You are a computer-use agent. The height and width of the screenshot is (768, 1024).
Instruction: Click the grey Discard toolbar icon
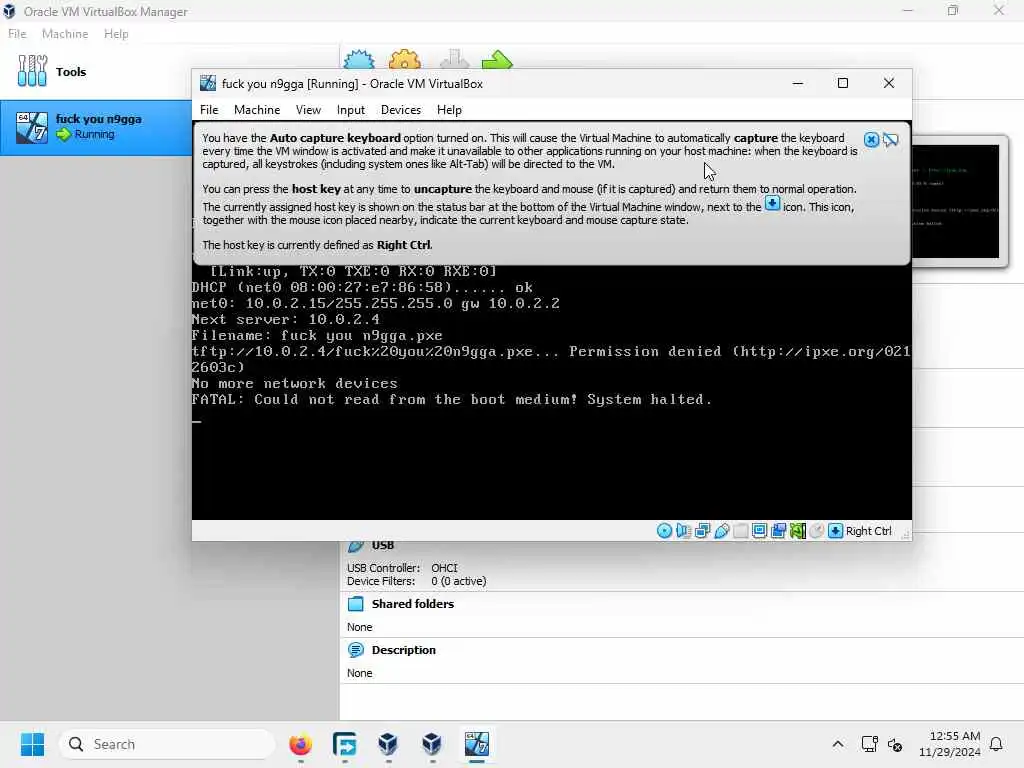(455, 60)
